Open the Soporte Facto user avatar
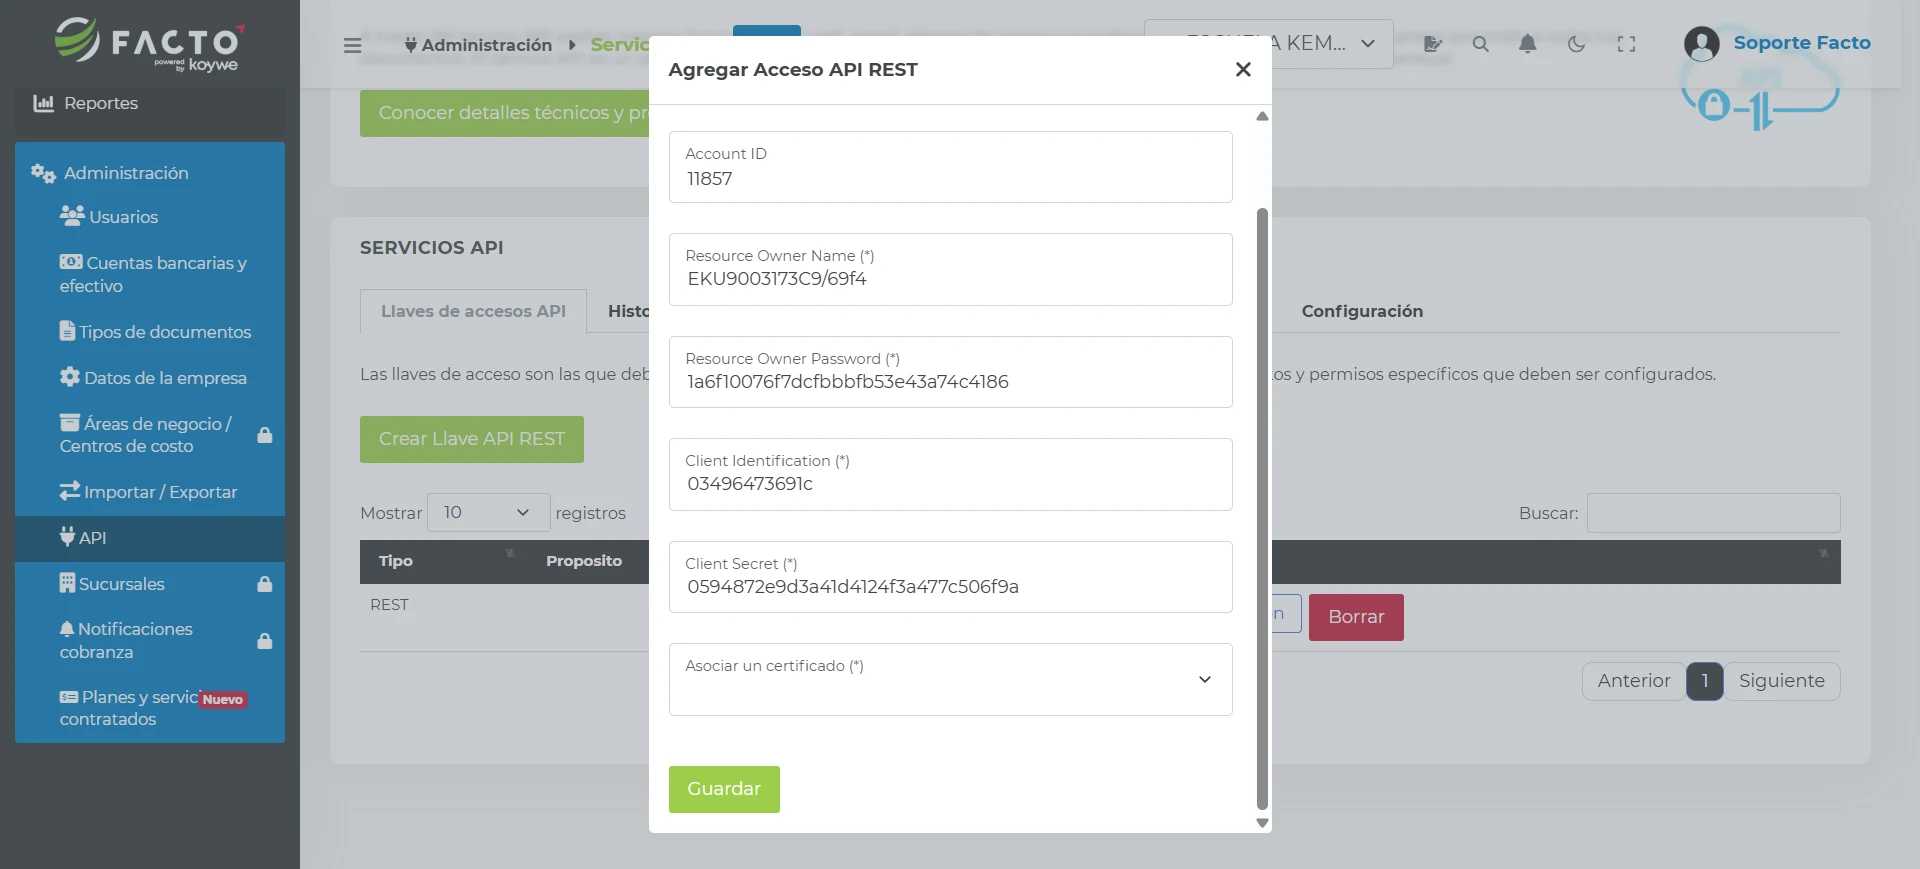The height and width of the screenshot is (869, 1920). pyautogui.click(x=1702, y=43)
